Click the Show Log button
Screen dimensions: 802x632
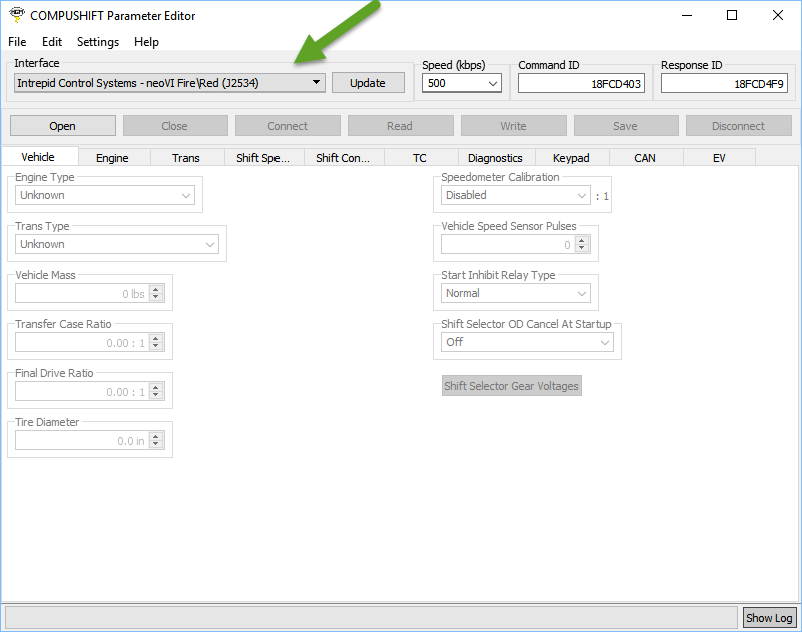click(x=770, y=618)
